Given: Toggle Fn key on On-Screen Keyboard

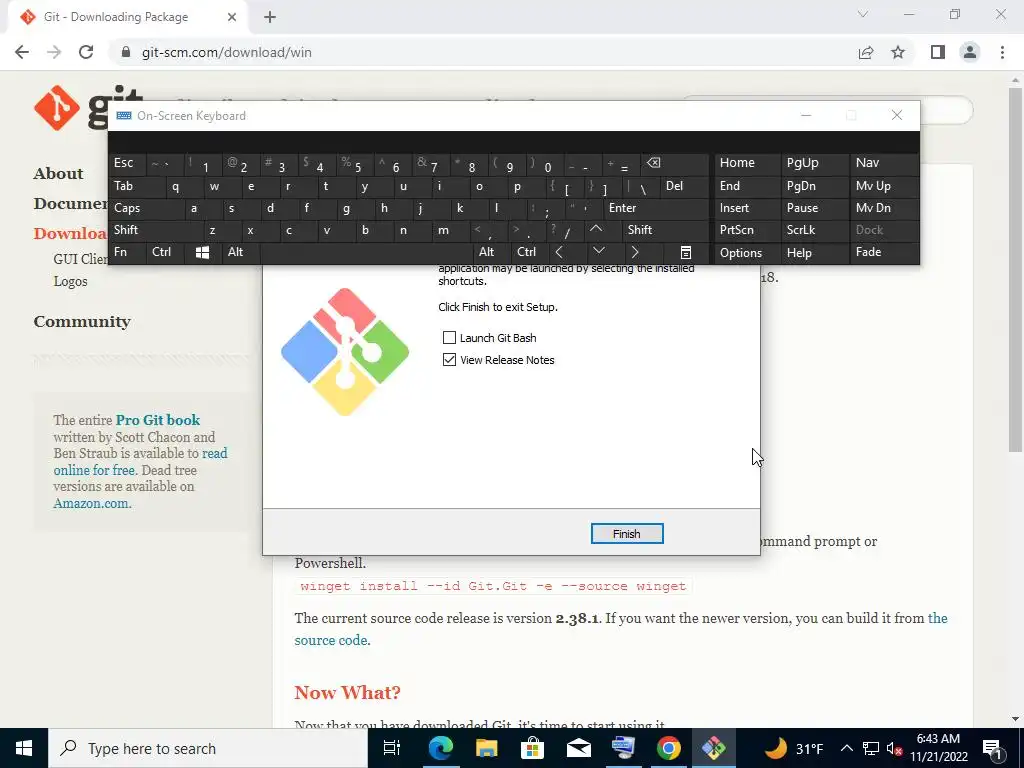Looking at the screenshot, I should click(127, 252).
